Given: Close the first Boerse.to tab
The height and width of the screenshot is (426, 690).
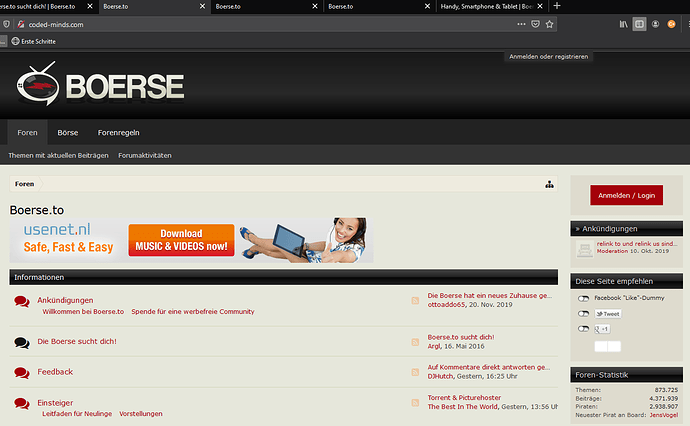Looking at the screenshot, I should [x=202, y=6].
